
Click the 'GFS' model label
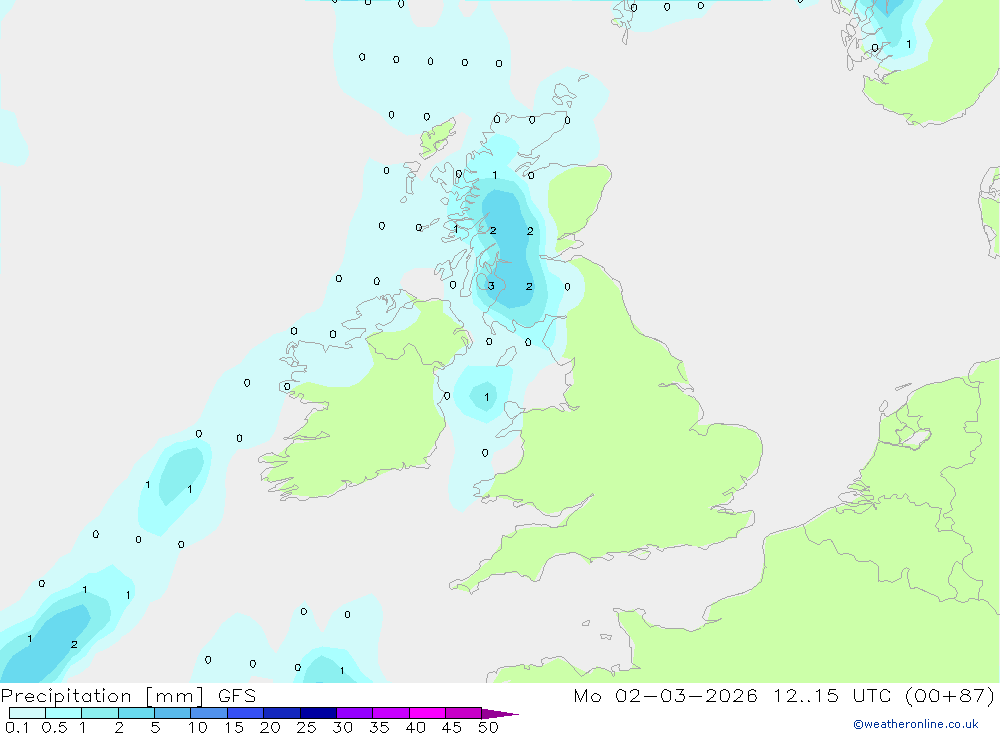[237, 696]
